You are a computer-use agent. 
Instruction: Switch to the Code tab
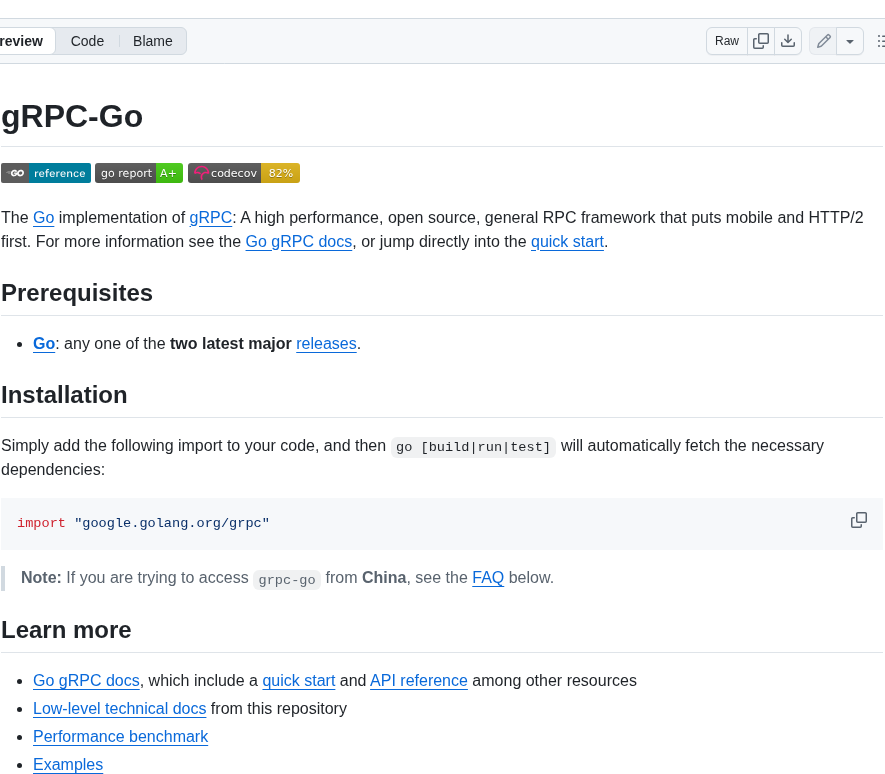[x=87, y=41]
